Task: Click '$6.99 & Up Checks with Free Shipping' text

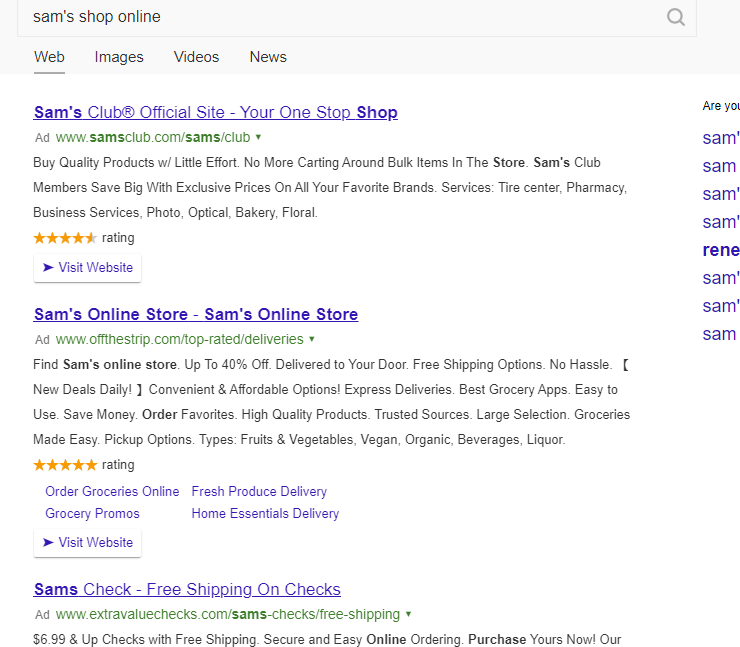Action: tap(145, 639)
